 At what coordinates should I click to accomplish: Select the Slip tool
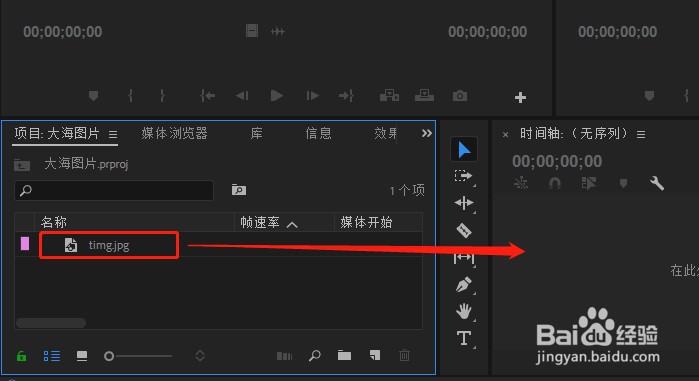click(x=464, y=258)
